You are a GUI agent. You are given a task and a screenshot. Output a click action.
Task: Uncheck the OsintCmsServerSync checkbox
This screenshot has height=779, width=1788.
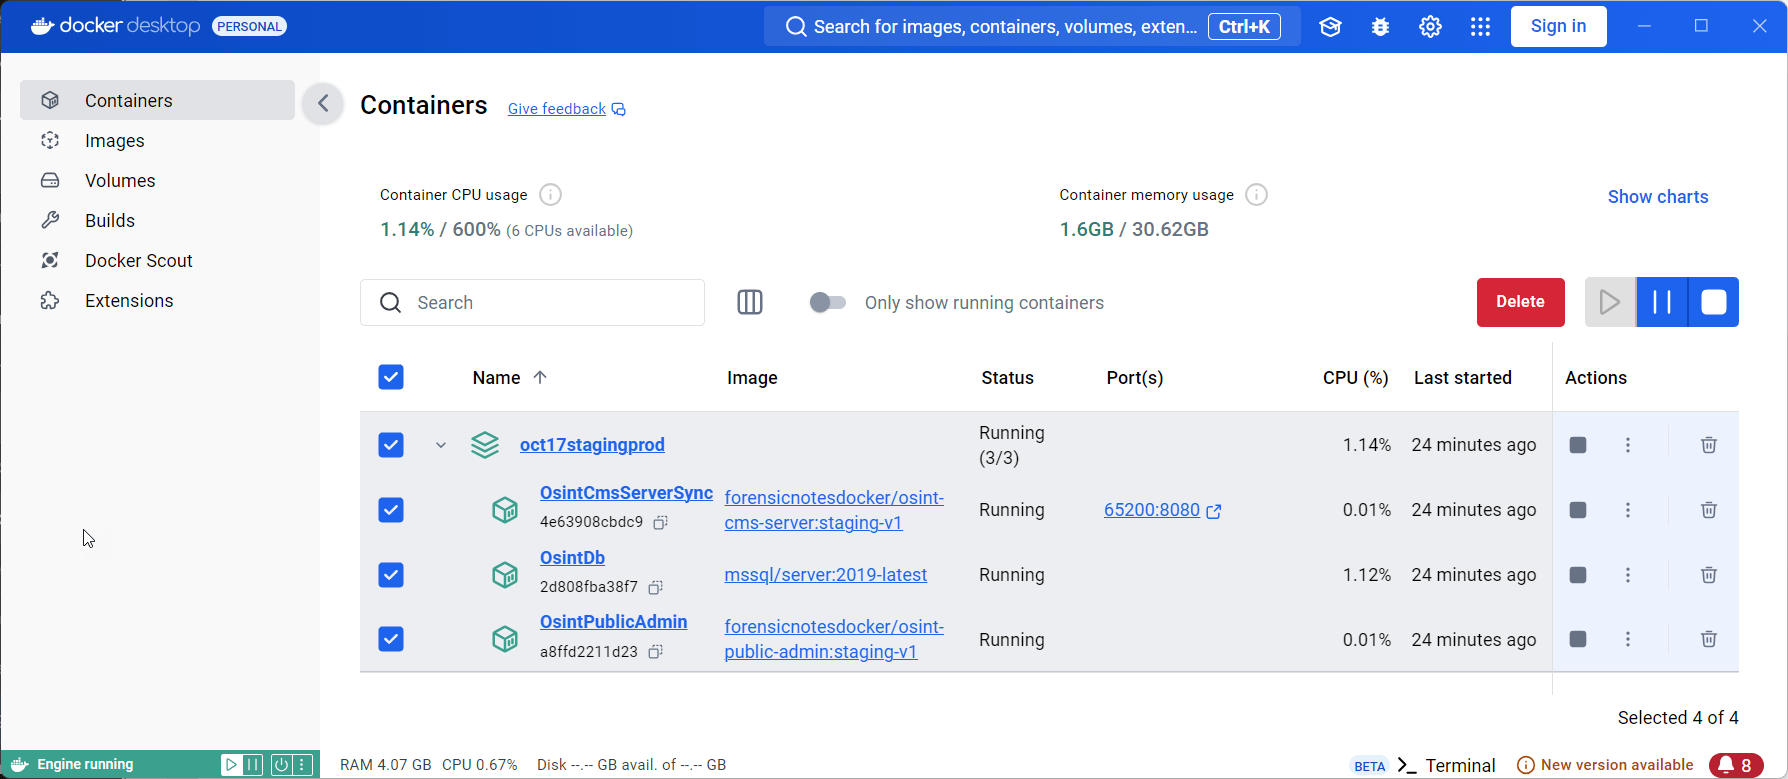click(391, 510)
